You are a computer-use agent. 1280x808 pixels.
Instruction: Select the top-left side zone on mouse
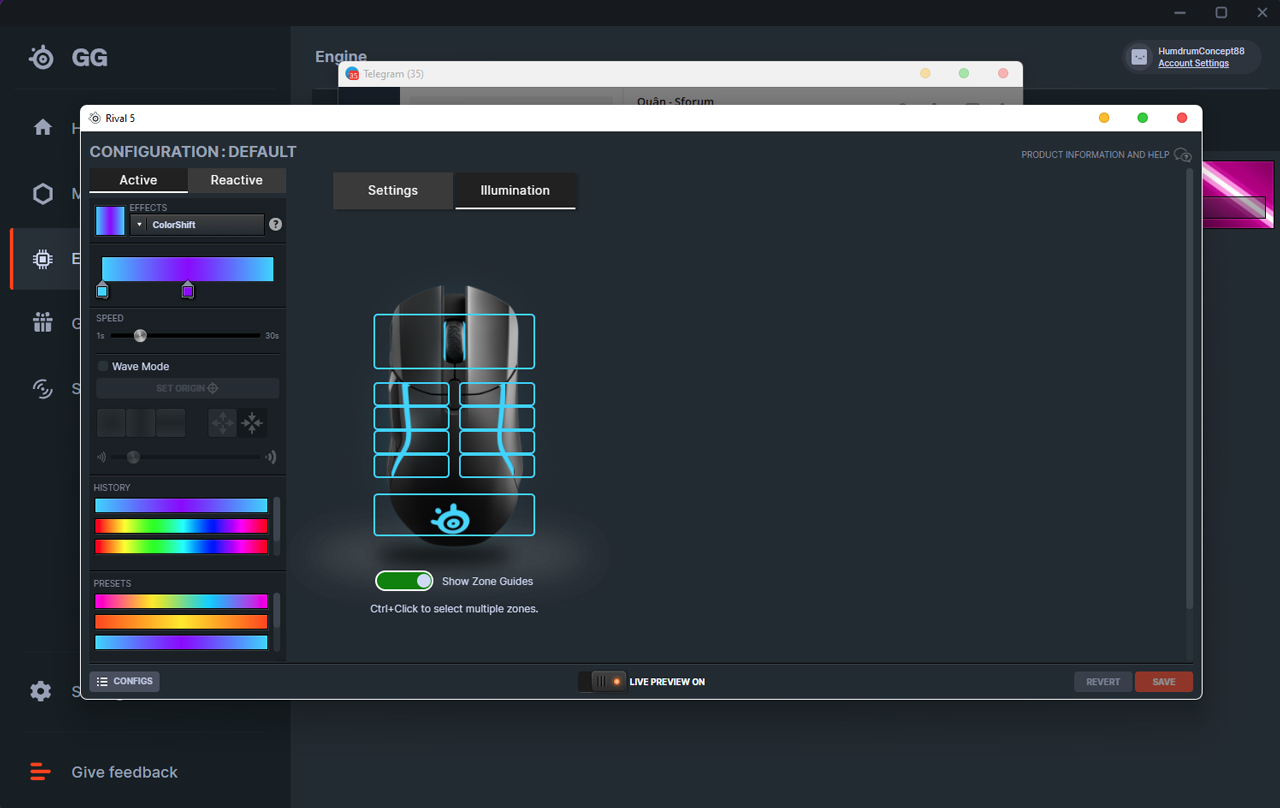(x=412, y=394)
